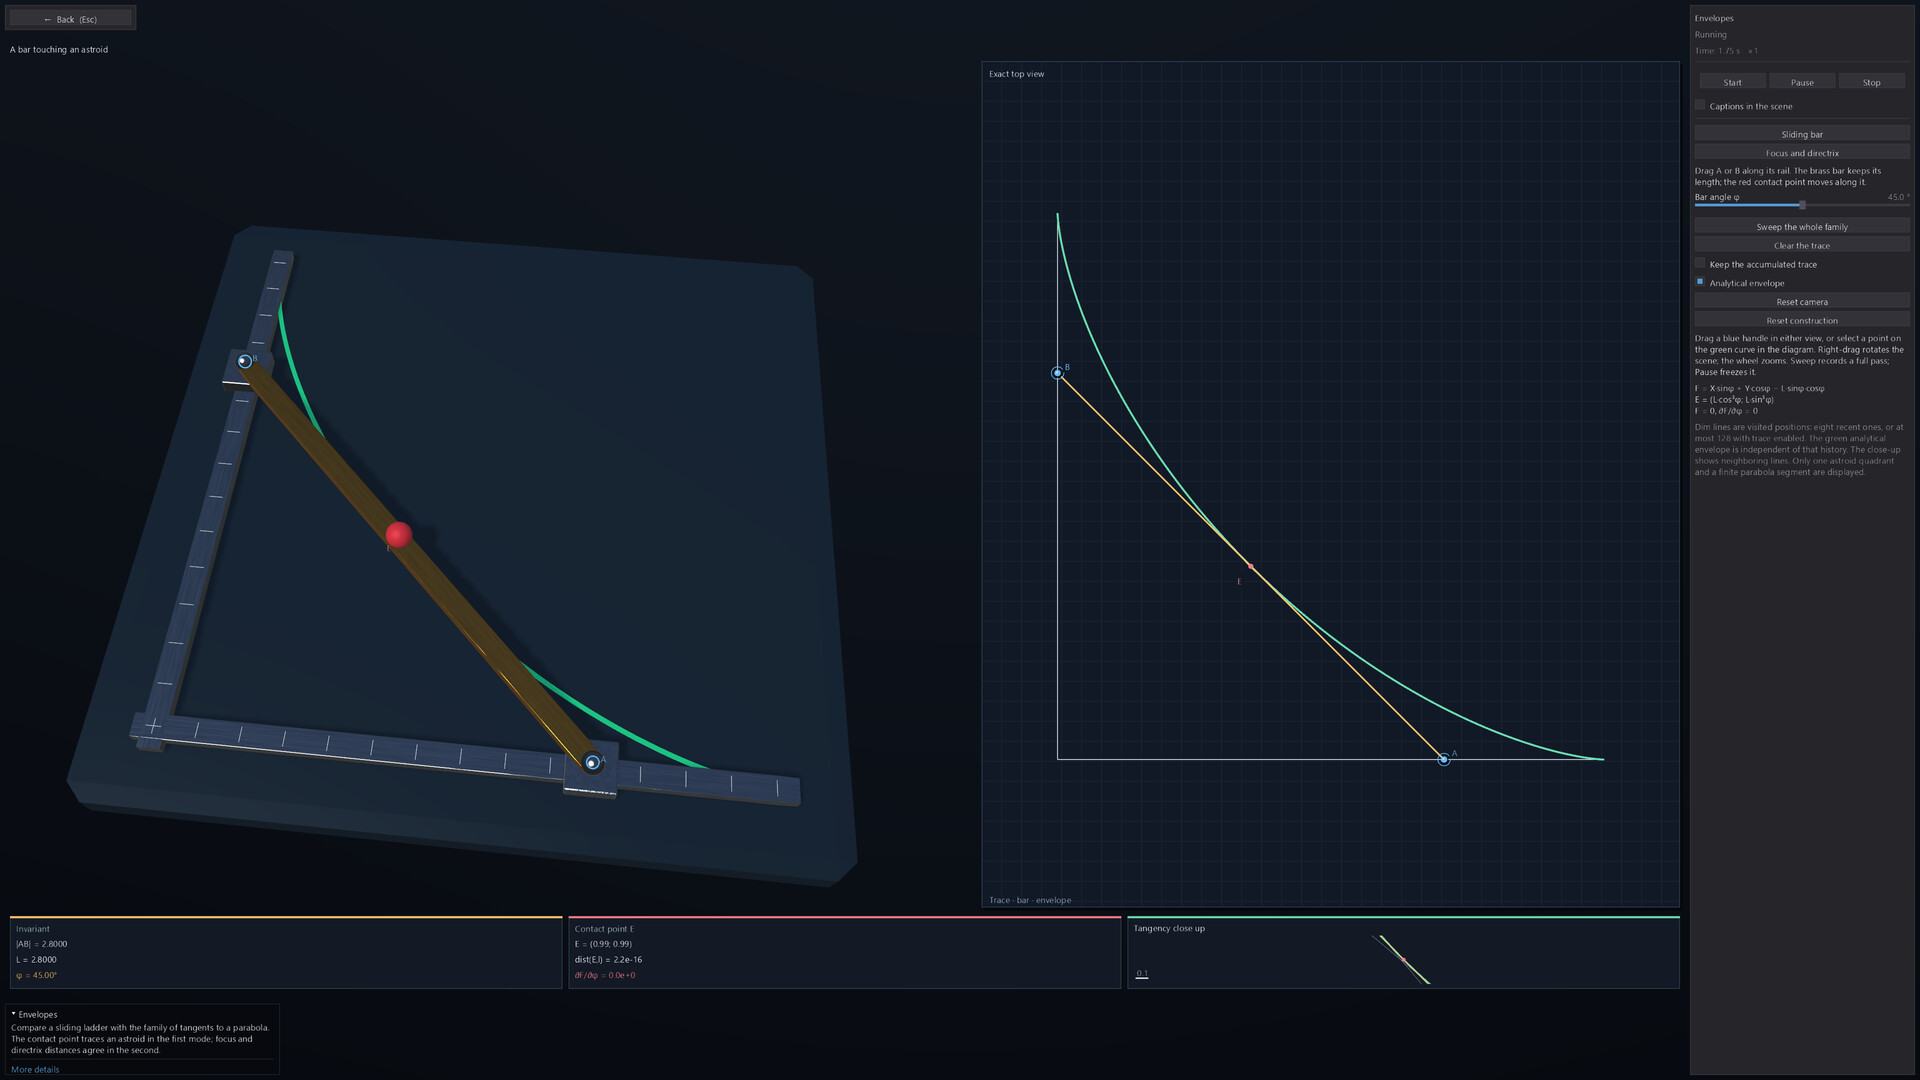The image size is (1920, 1080).
Task: Clear the trace
Action: coord(1802,246)
